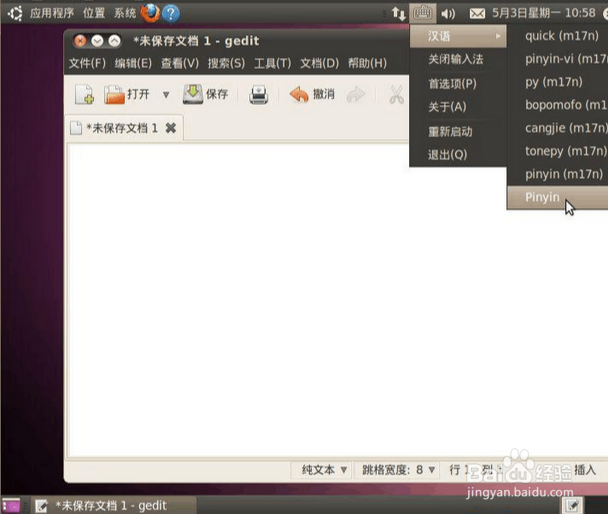608x514 pixels.
Task: Open input method Preferences 首选项(P)
Action: pyautogui.click(x=458, y=83)
